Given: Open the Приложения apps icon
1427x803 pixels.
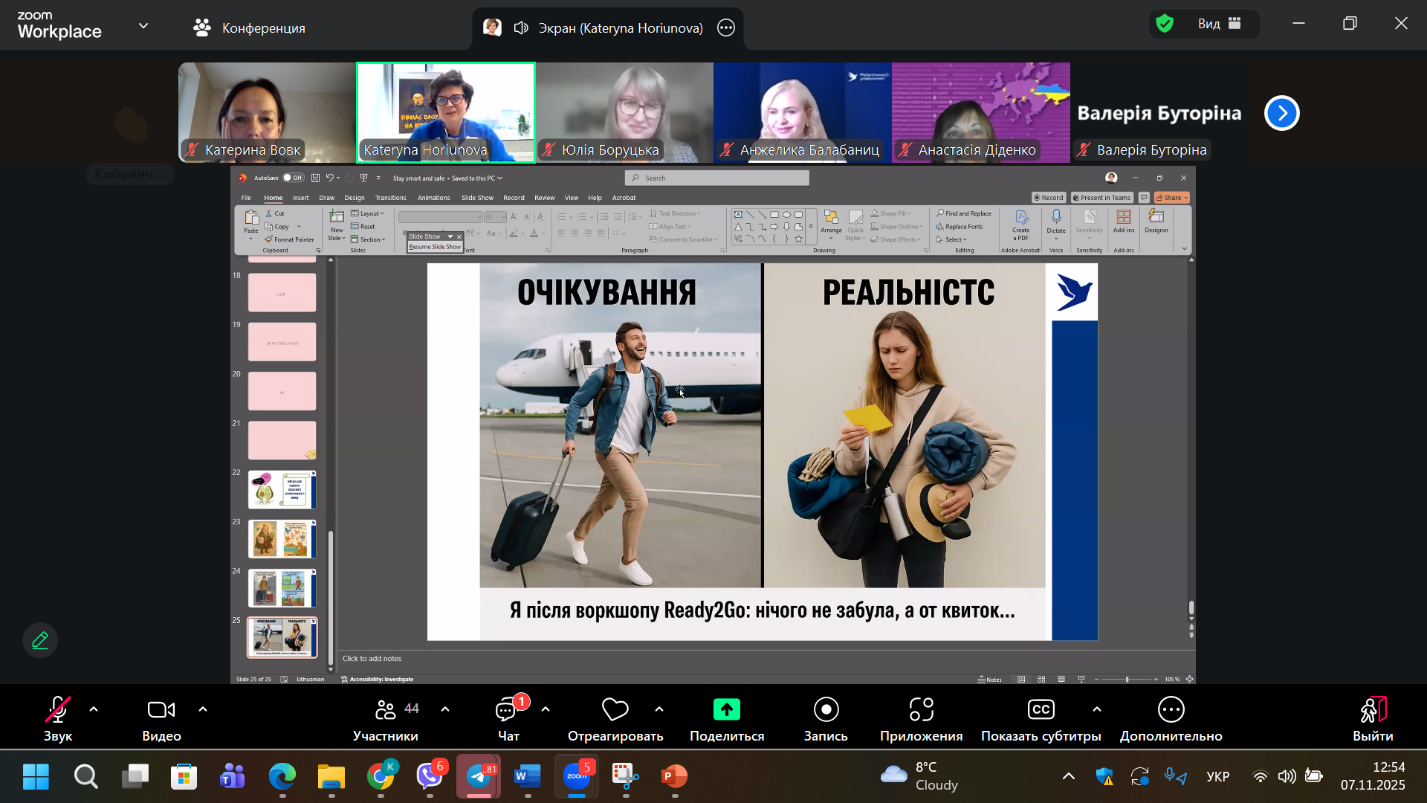Looking at the screenshot, I should point(921,710).
